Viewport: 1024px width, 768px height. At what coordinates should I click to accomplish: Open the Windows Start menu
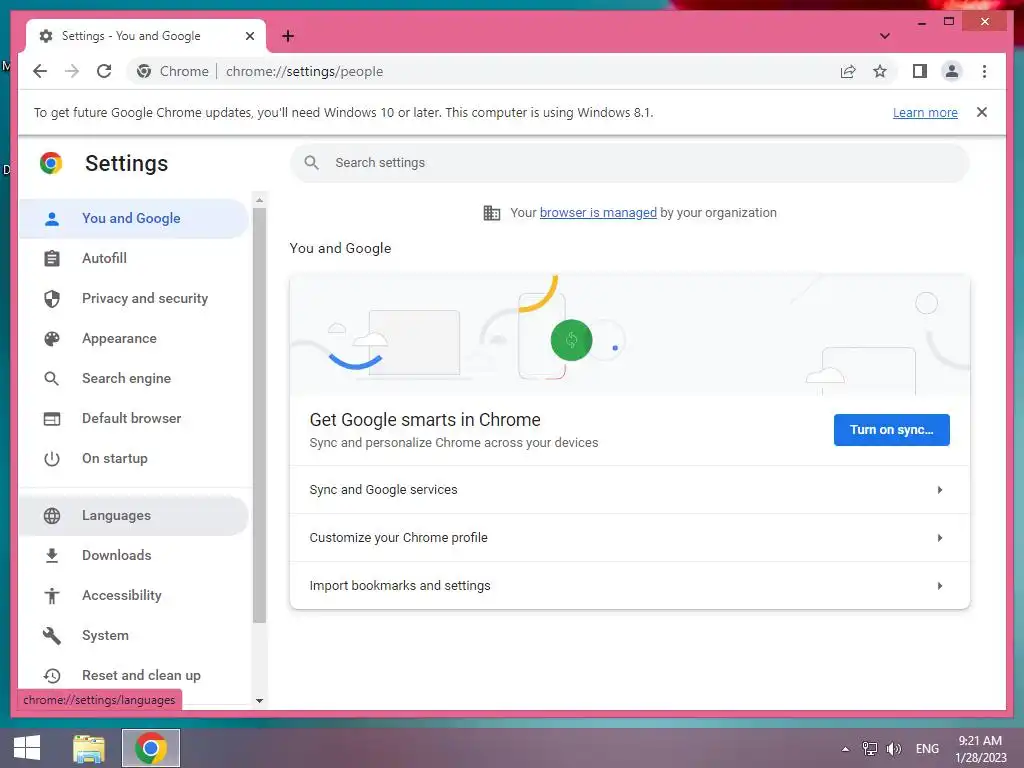[27, 748]
